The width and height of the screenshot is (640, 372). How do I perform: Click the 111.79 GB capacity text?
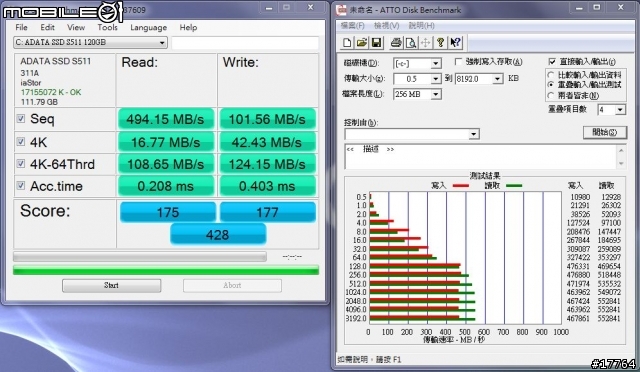click(x=39, y=102)
